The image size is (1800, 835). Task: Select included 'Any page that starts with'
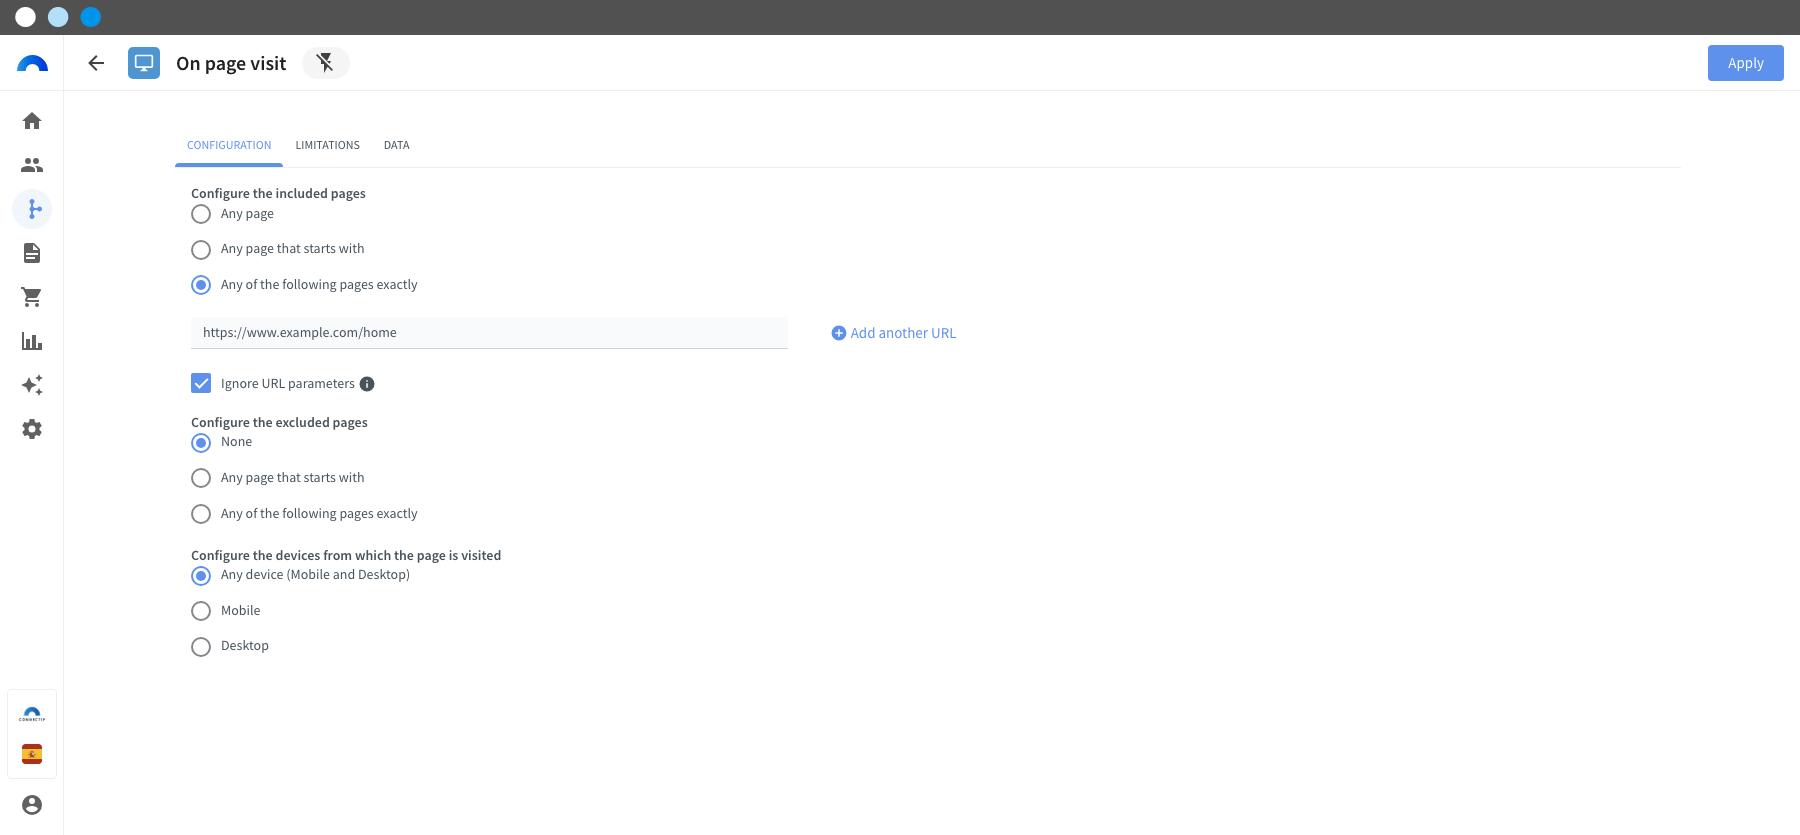[x=201, y=249]
